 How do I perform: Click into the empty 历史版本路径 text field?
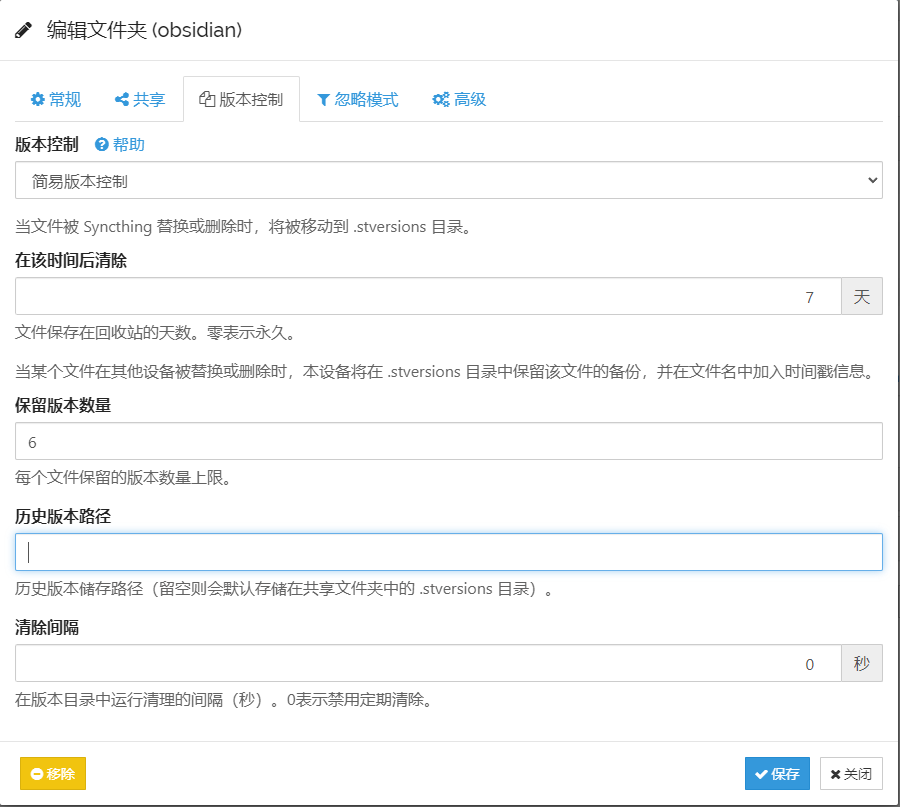pos(448,552)
